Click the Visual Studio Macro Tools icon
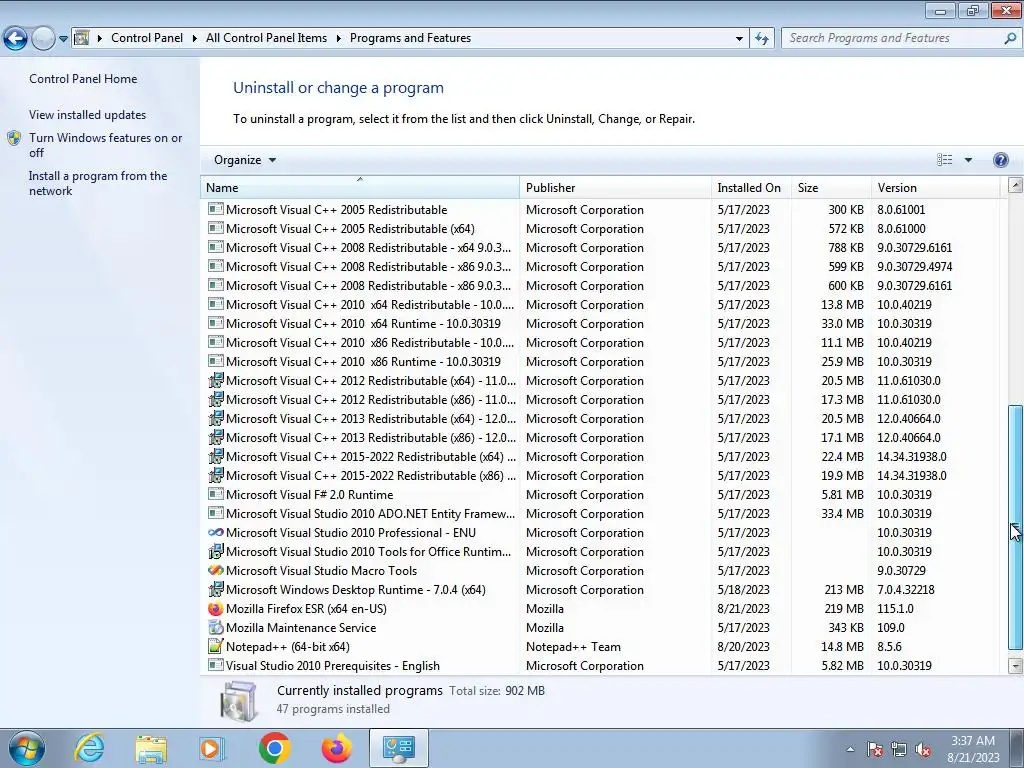Screen dimensions: 1024x768 [216, 570]
